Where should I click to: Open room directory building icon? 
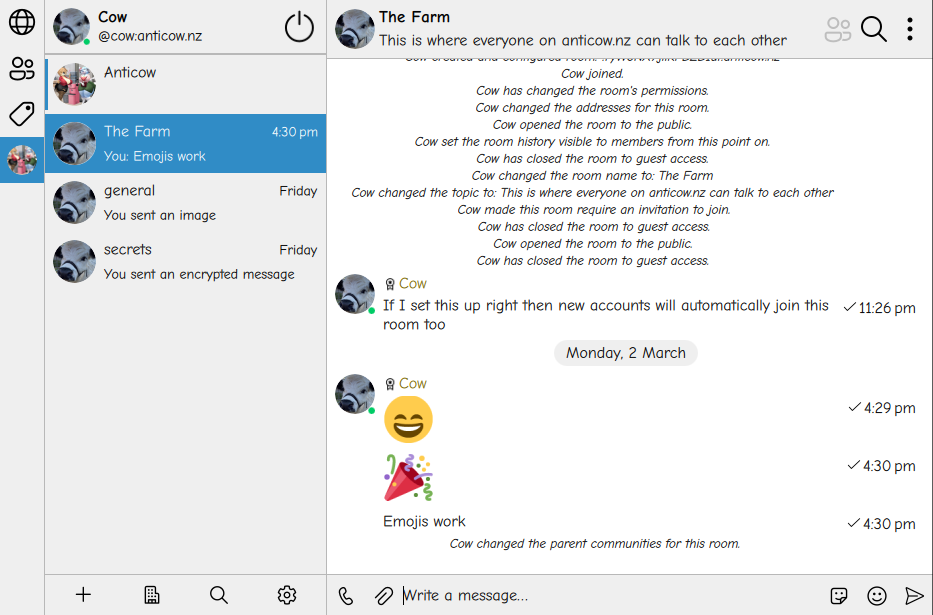pyautogui.click(x=152, y=595)
